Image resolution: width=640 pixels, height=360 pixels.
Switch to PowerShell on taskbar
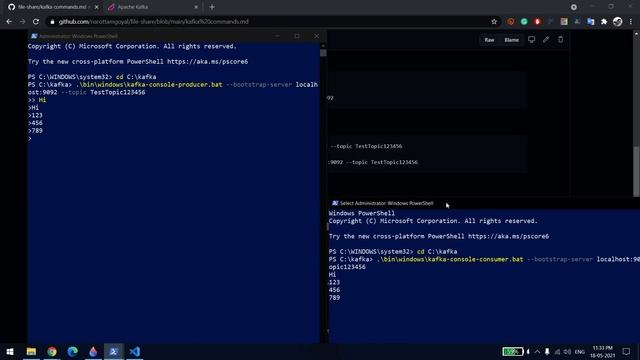pos(114,351)
